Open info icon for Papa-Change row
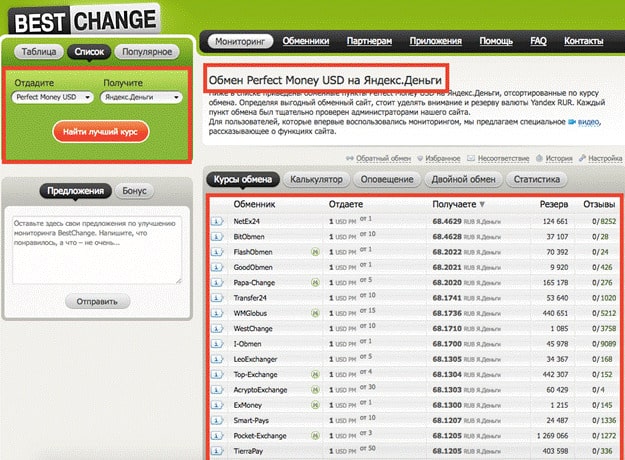This screenshot has height=460, width=625. click(217, 283)
